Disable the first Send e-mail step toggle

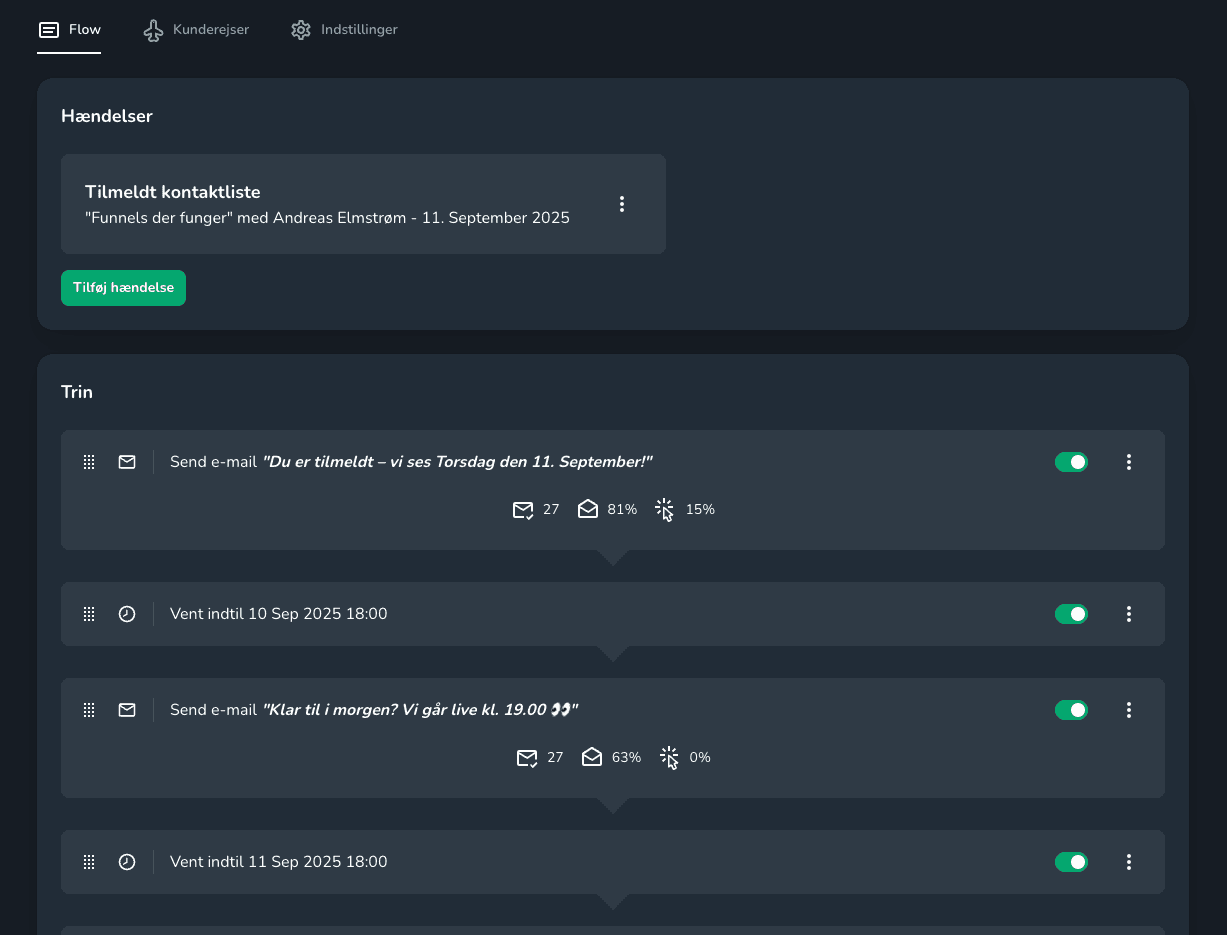pyautogui.click(x=1071, y=462)
